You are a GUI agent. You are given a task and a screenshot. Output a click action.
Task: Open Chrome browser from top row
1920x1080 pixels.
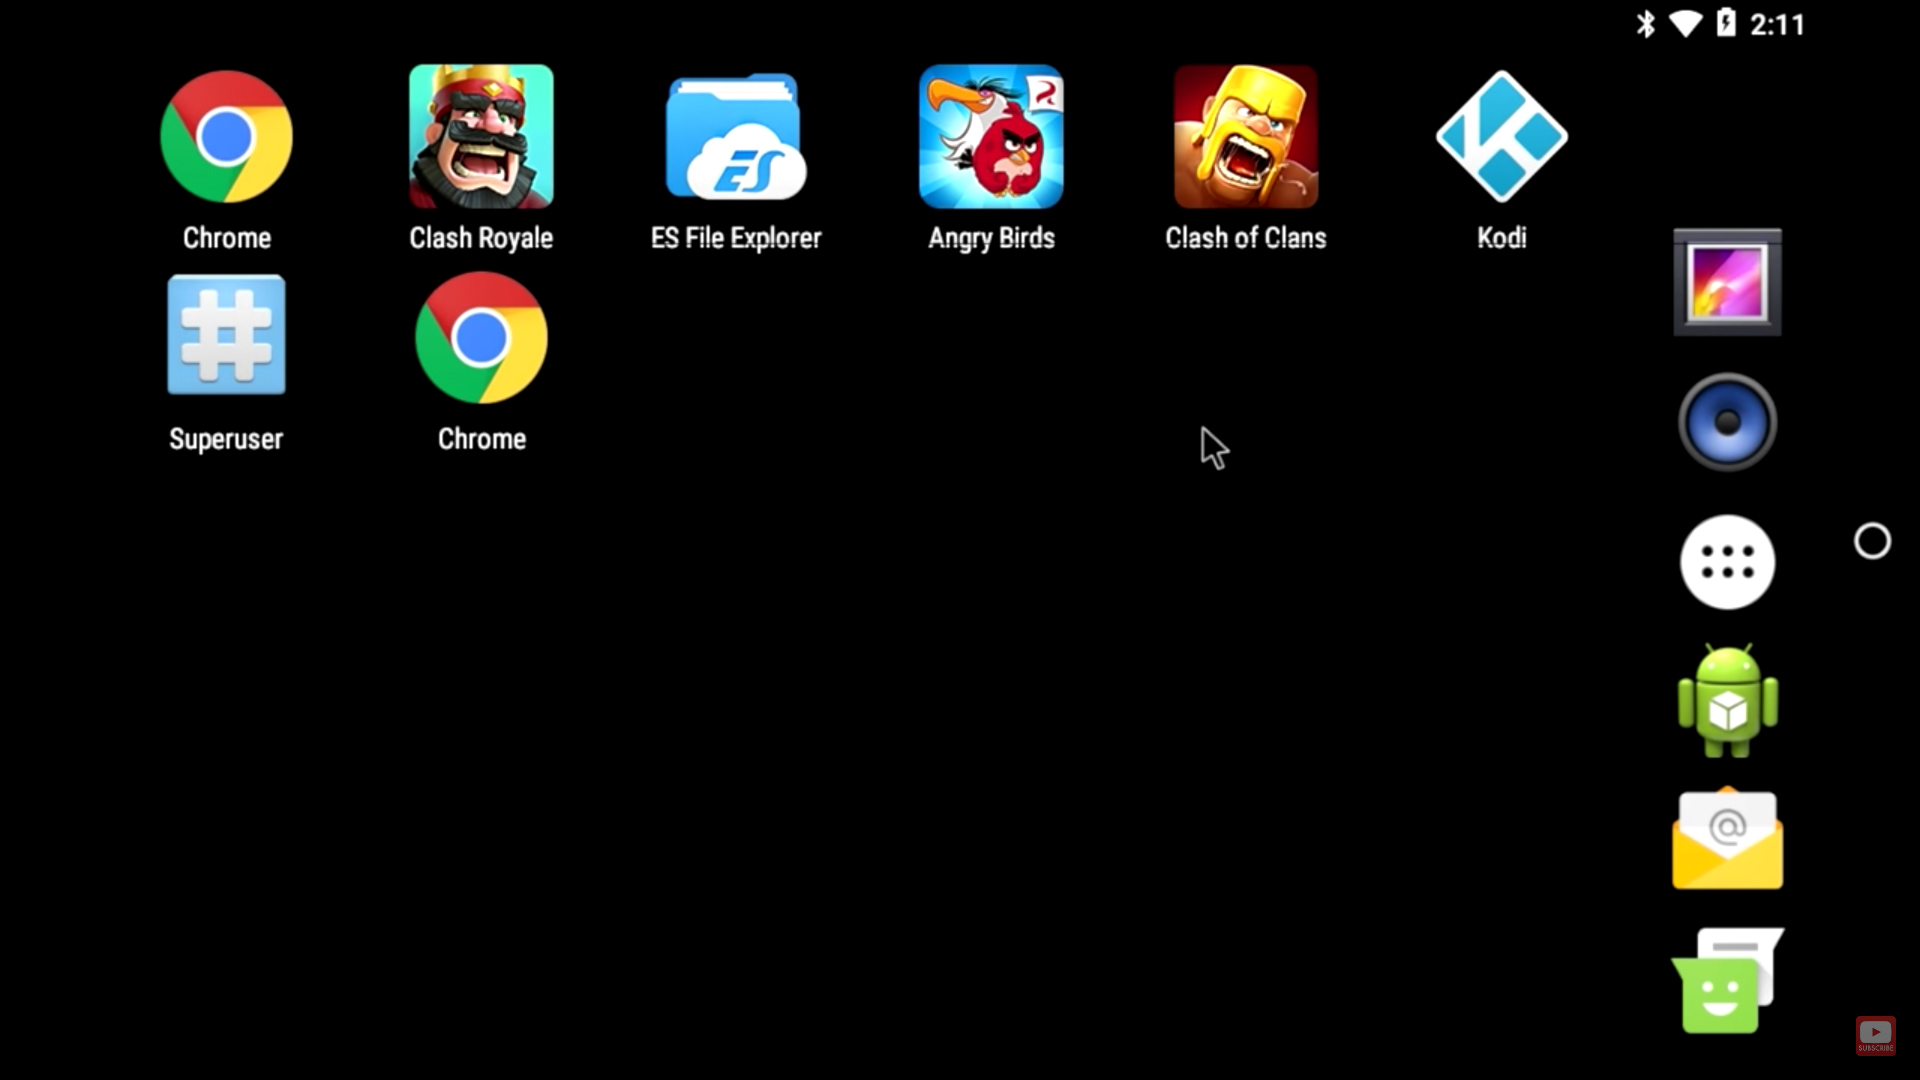(225, 136)
